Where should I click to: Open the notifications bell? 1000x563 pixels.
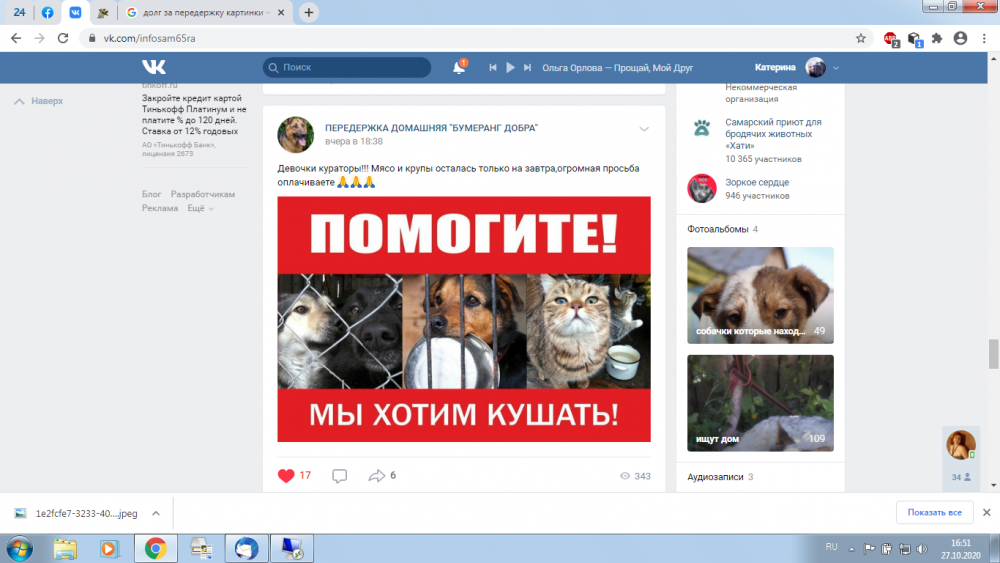pyautogui.click(x=459, y=67)
